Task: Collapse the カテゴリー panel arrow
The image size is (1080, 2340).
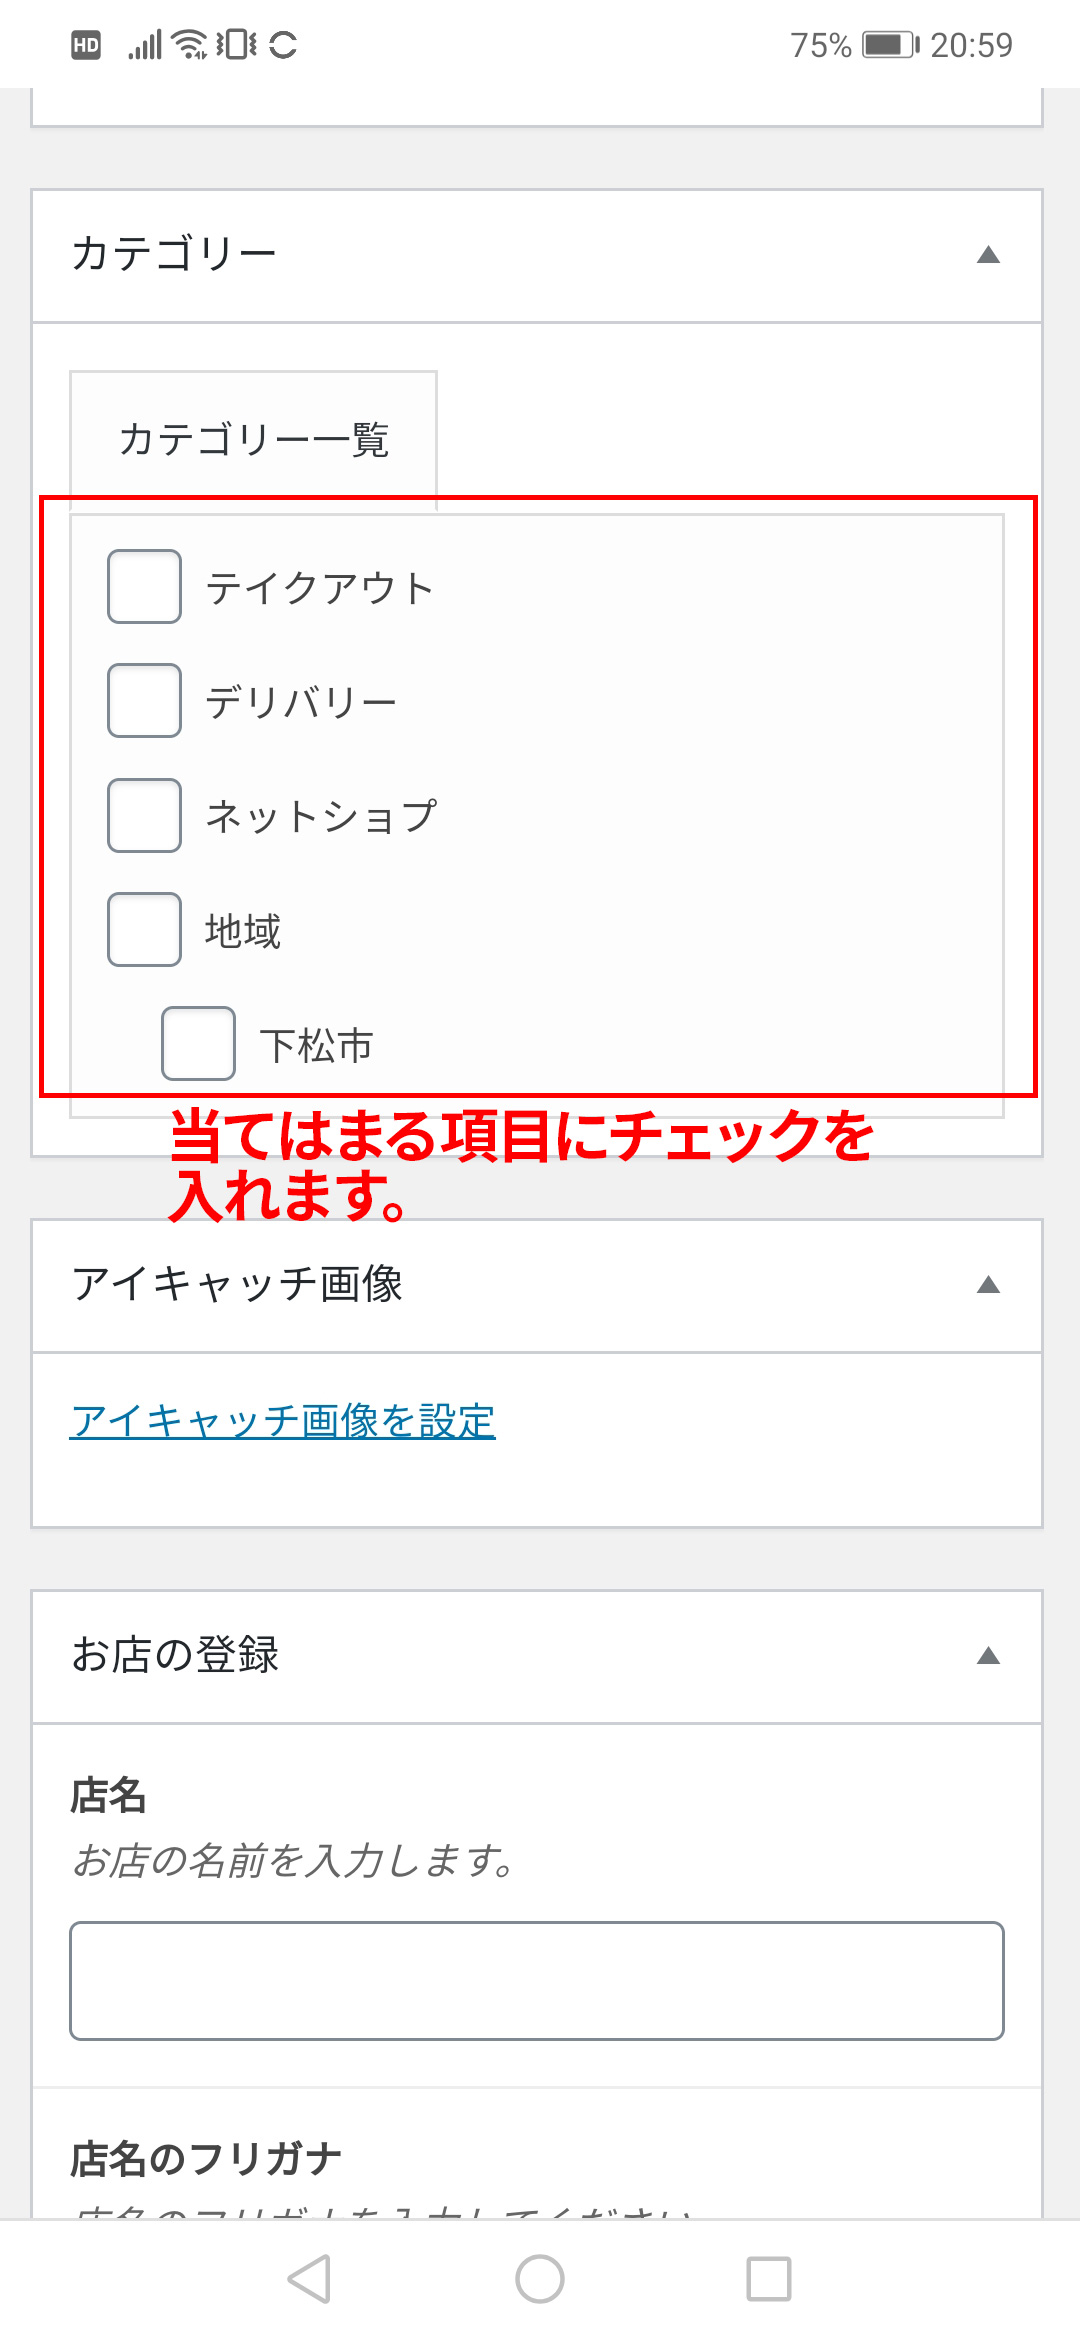Action: [988, 255]
